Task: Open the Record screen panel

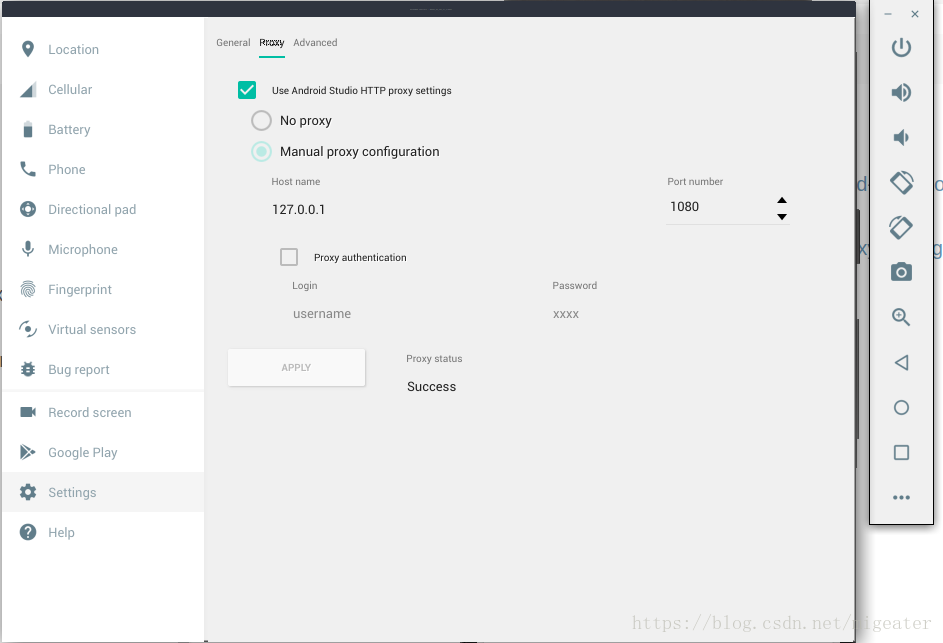Action: click(x=103, y=413)
